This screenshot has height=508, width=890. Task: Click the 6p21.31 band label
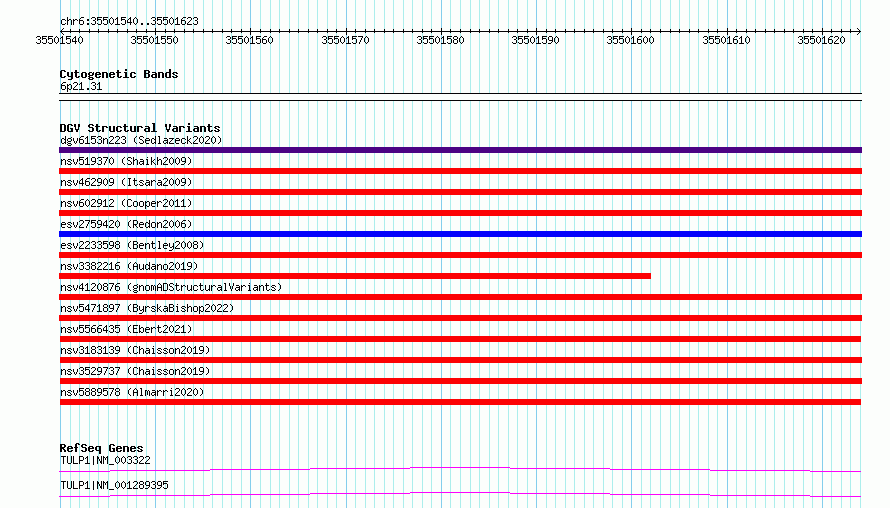[81, 86]
